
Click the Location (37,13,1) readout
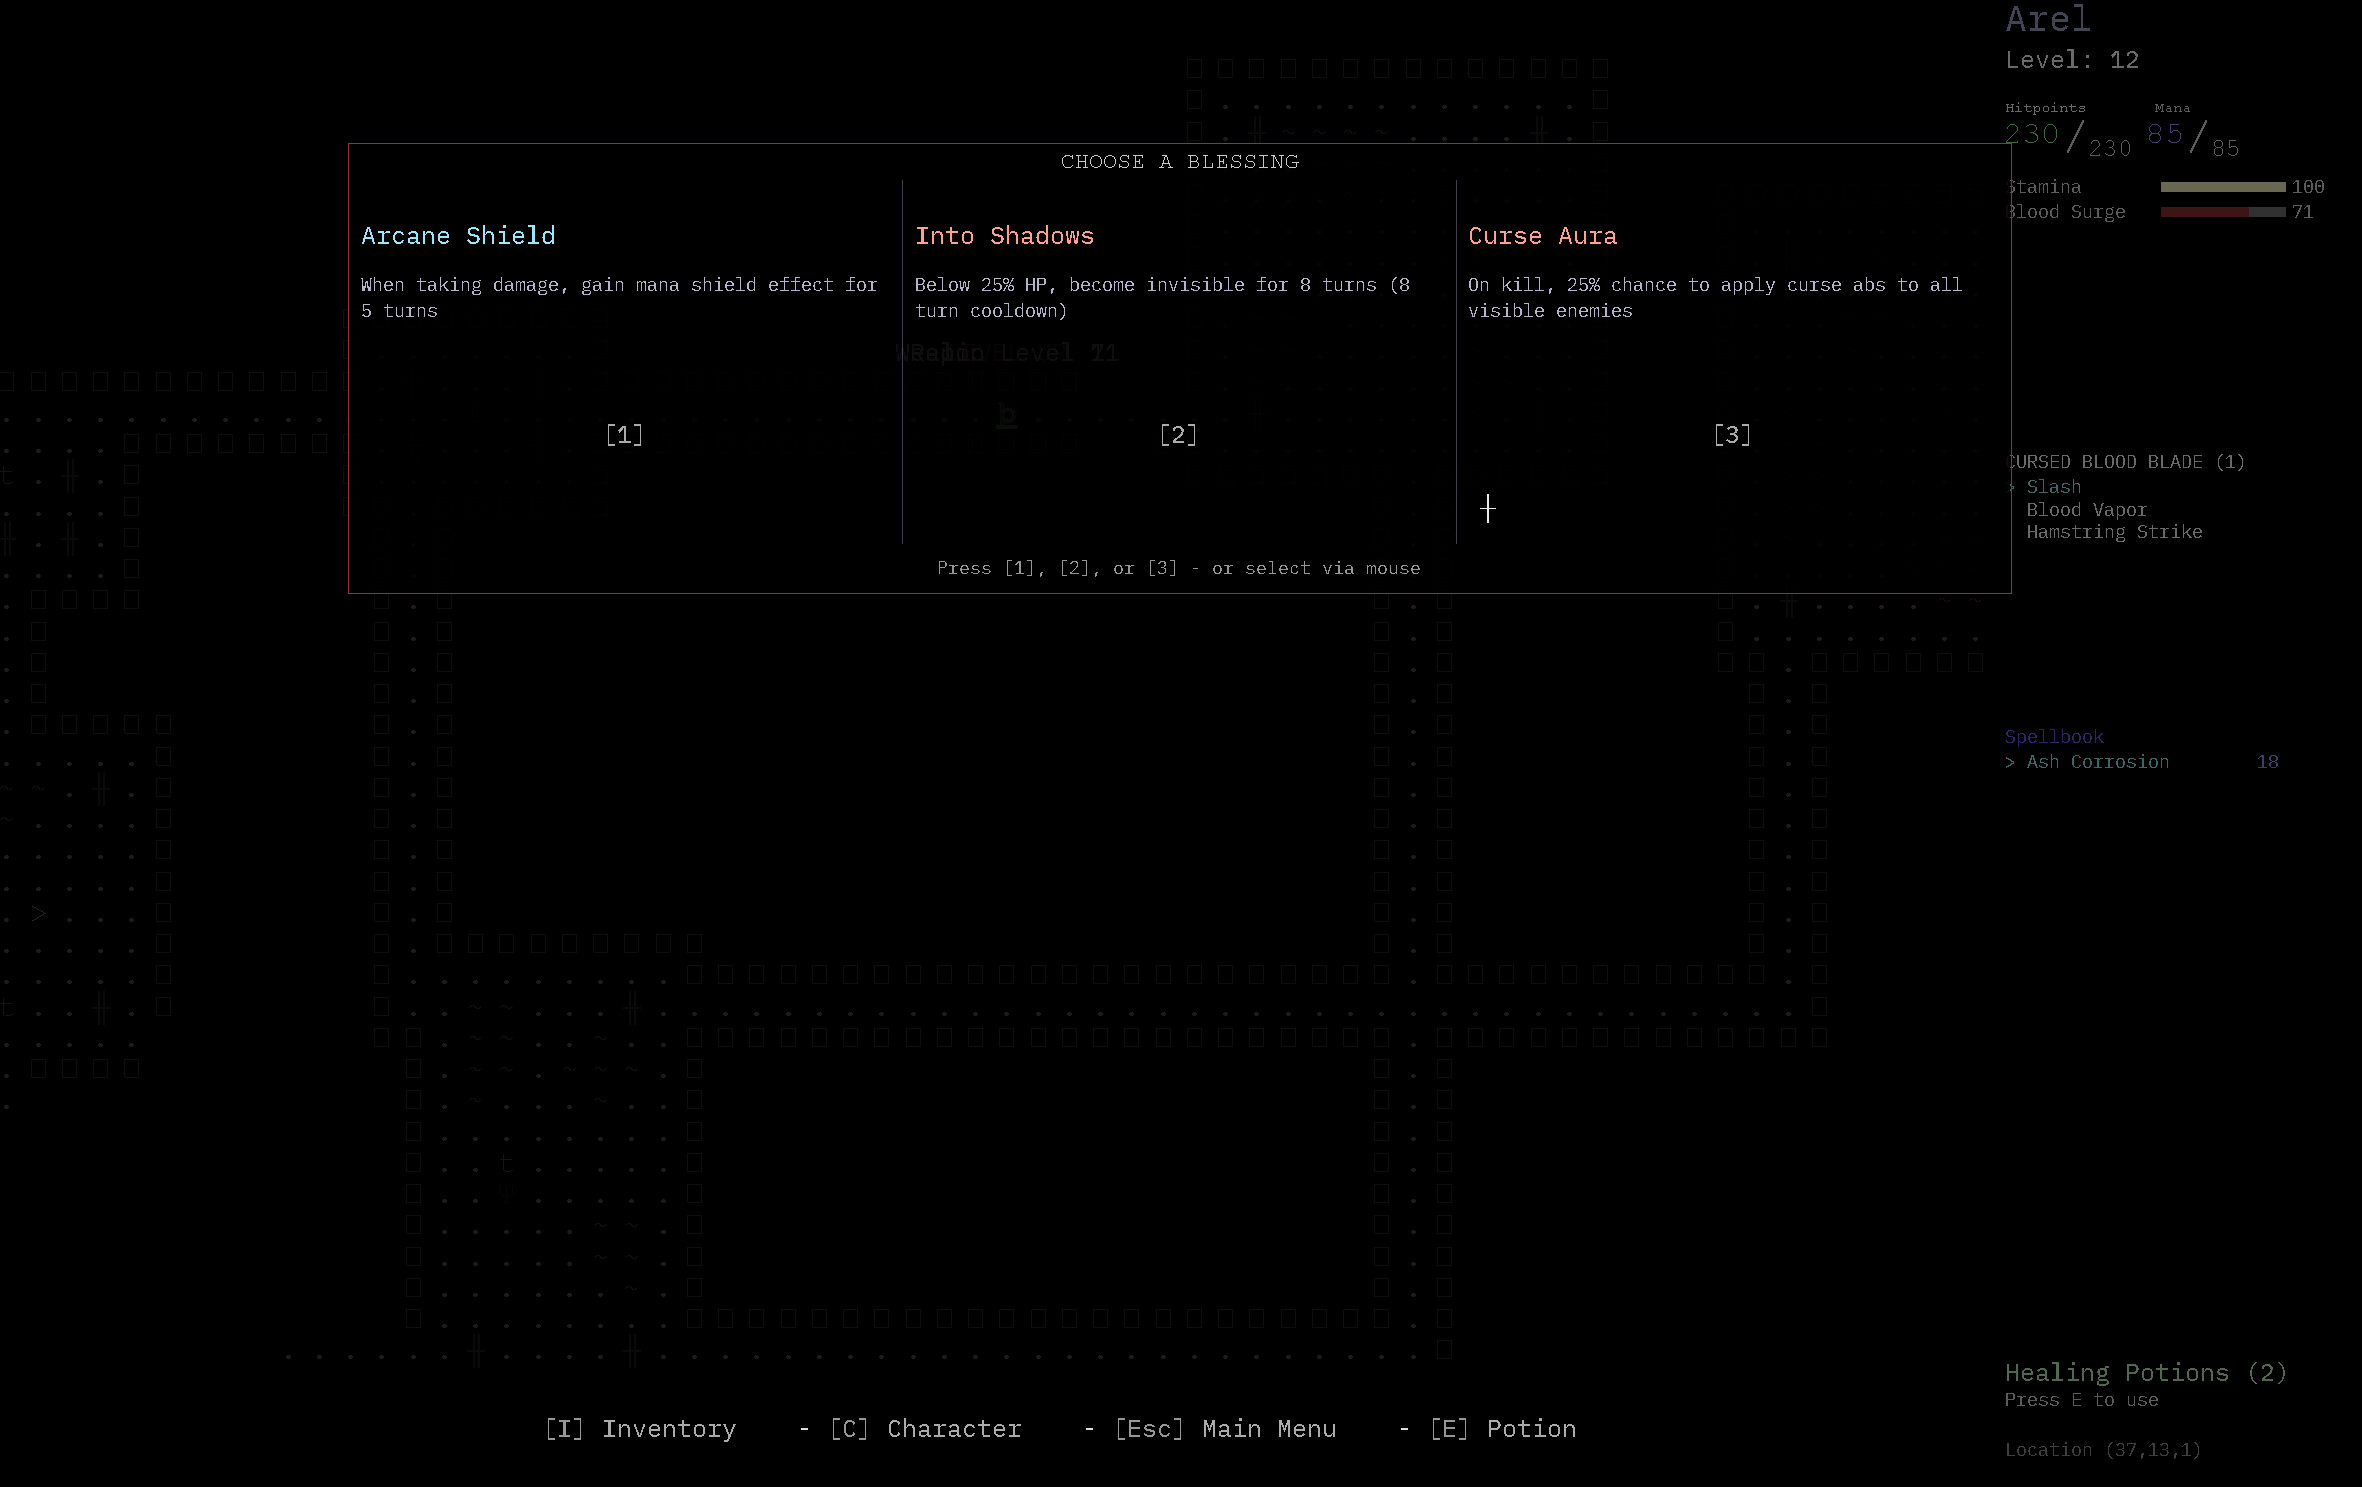click(x=2103, y=1450)
